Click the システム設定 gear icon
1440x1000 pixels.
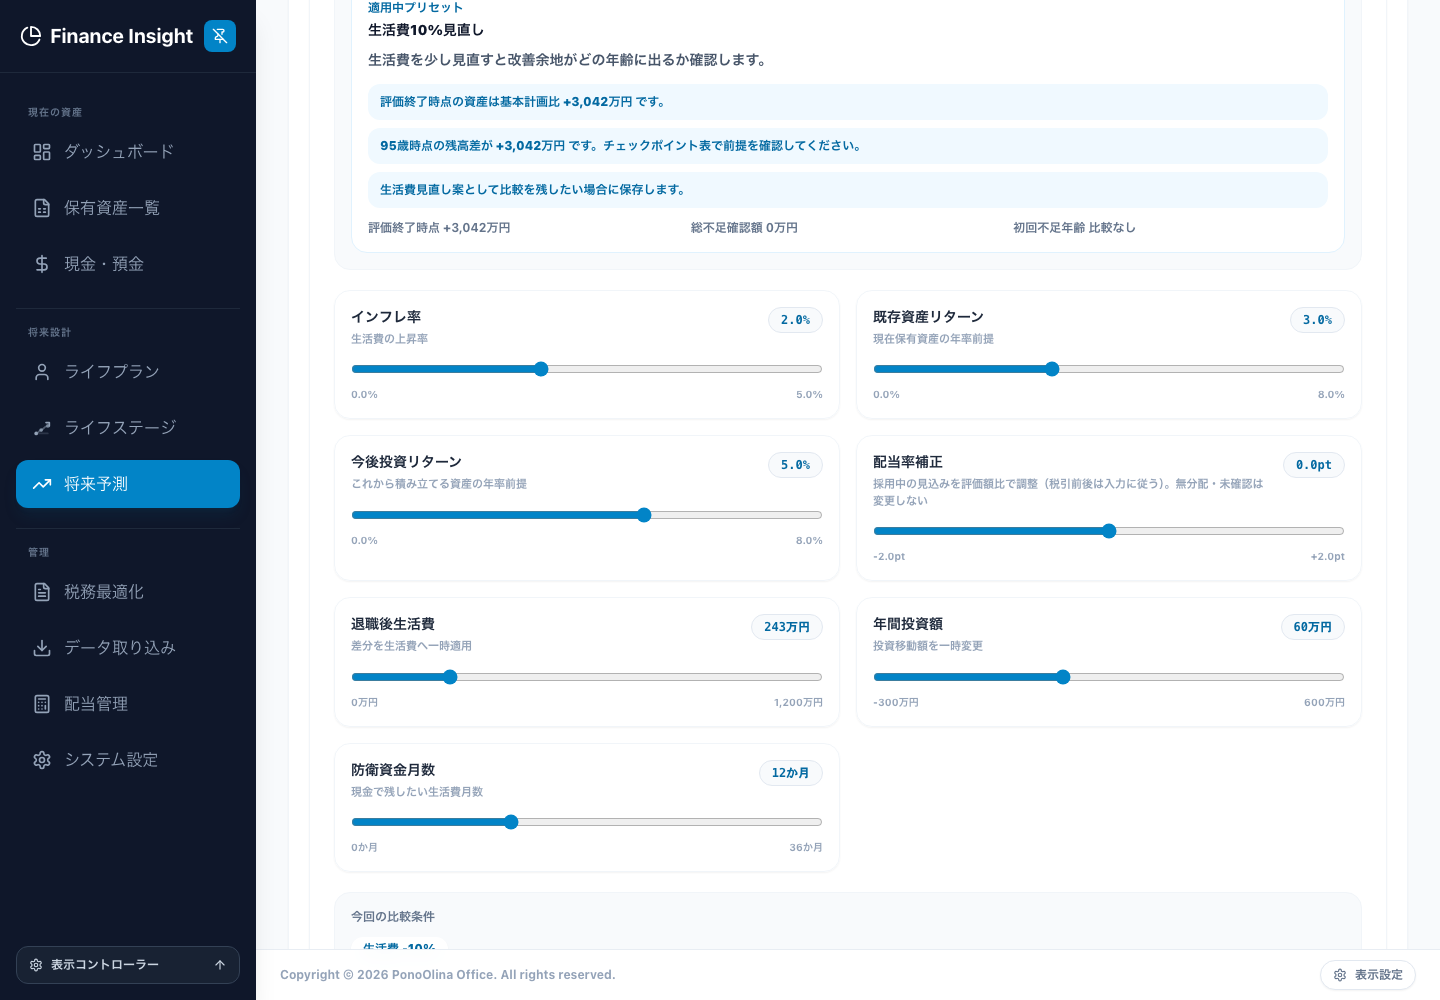click(42, 760)
